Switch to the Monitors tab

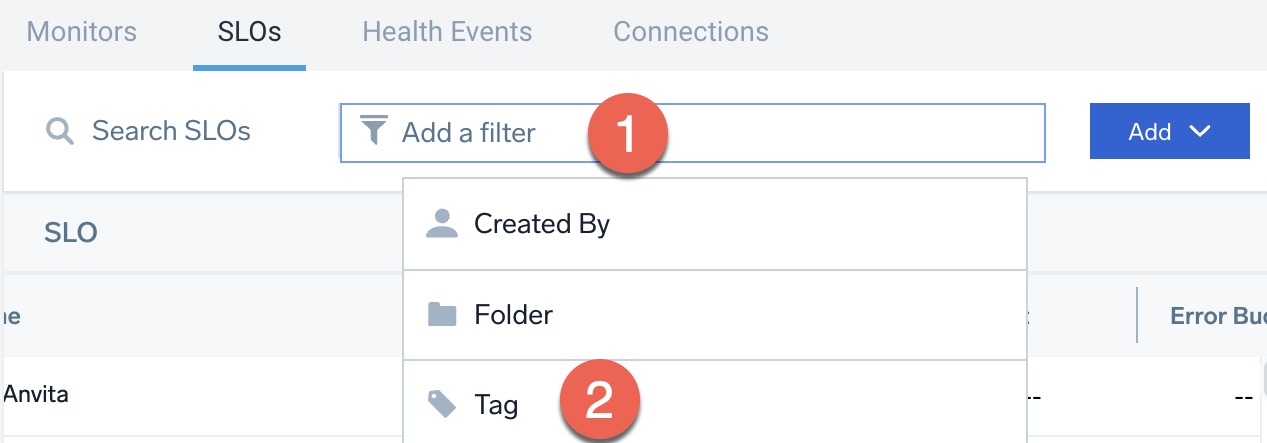click(82, 32)
